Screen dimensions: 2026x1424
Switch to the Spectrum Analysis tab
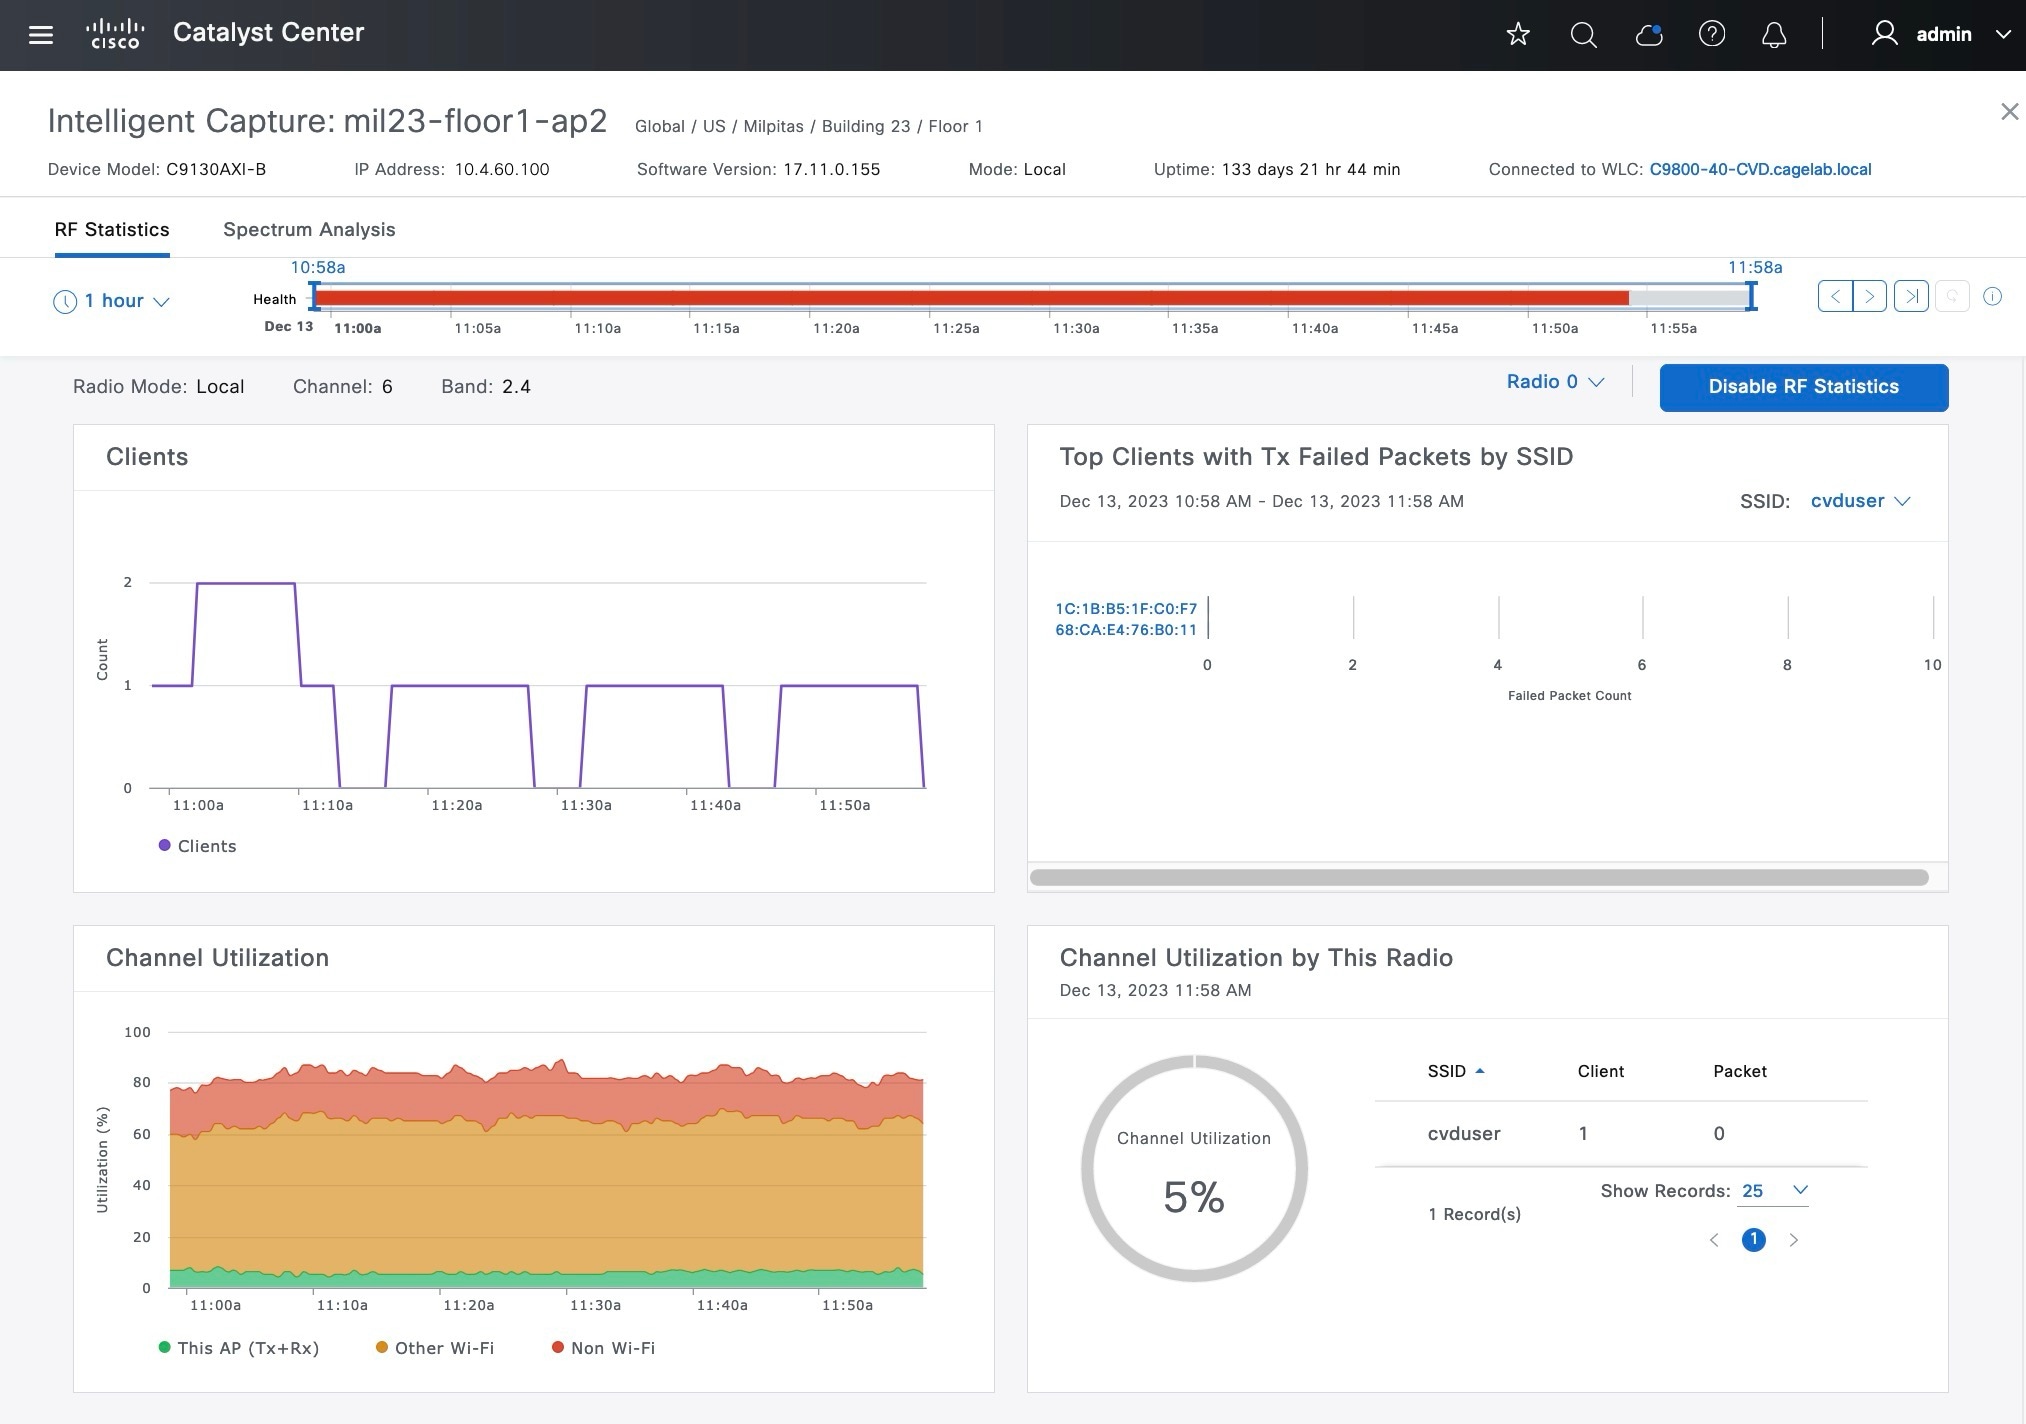pos(309,229)
